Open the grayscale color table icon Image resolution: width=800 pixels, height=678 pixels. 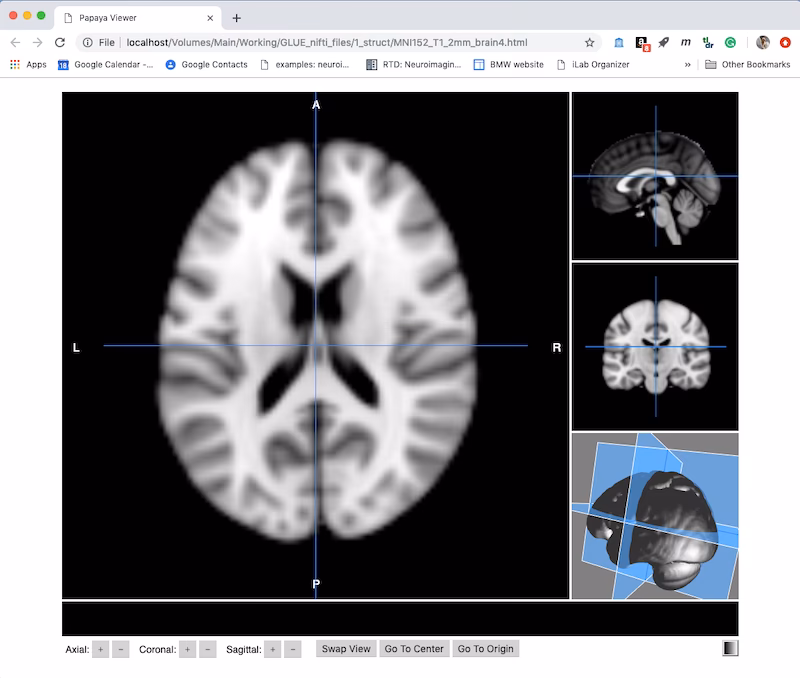(x=730, y=648)
